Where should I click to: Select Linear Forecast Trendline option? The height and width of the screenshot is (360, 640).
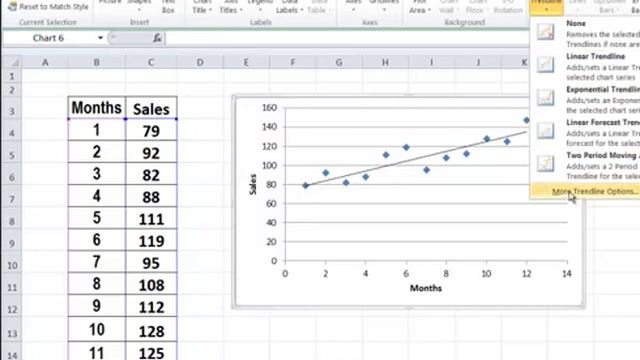585,132
